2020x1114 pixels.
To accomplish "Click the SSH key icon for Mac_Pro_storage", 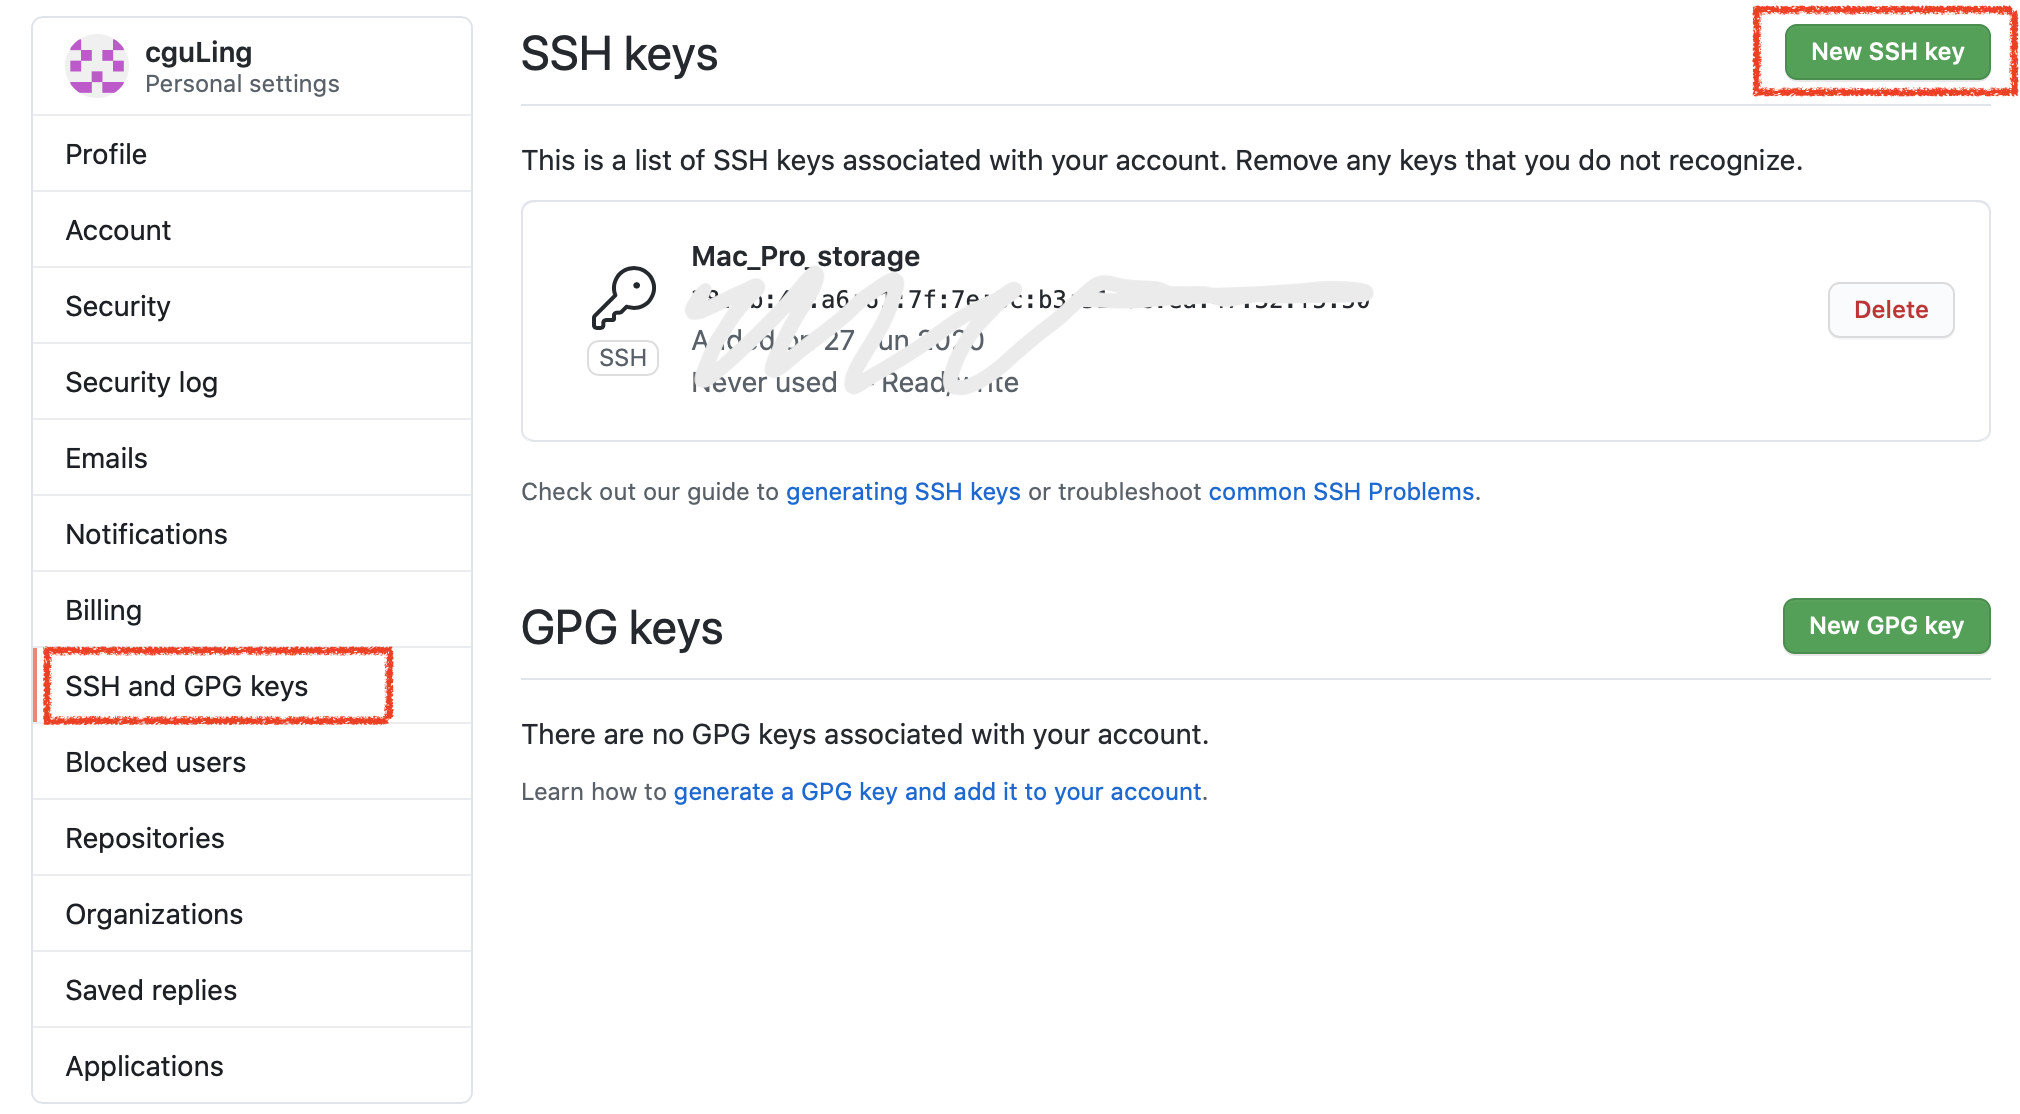I will [x=623, y=297].
